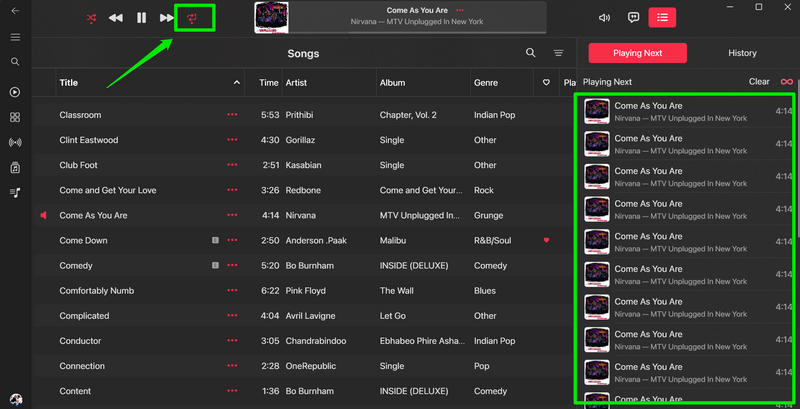Click artist OneRepublic
This screenshot has width=800, height=409.
[x=311, y=366]
